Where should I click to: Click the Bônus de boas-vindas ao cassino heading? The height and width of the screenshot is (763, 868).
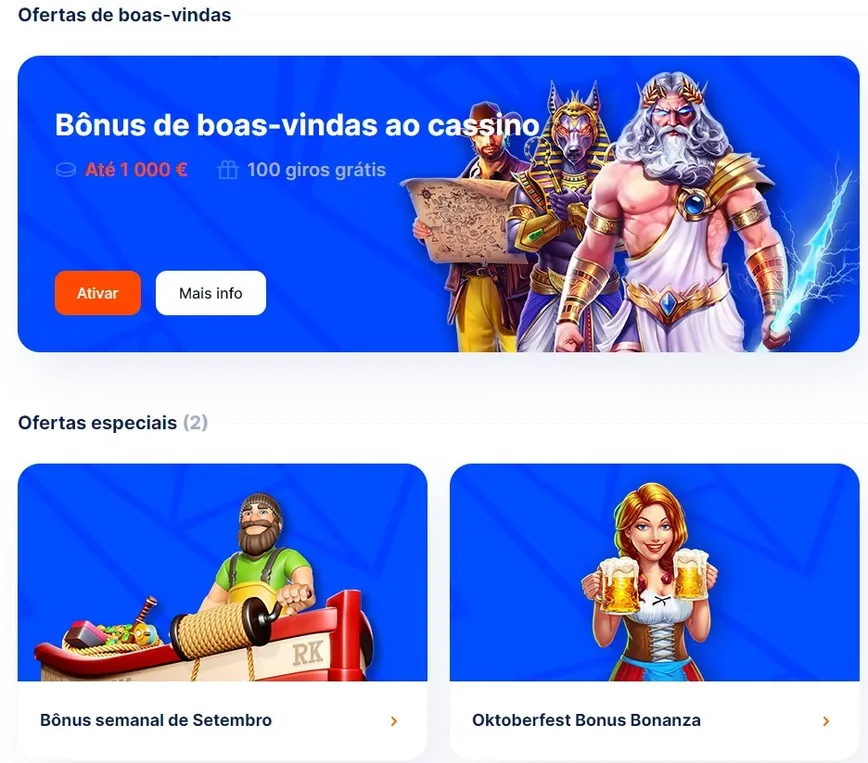(x=297, y=125)
